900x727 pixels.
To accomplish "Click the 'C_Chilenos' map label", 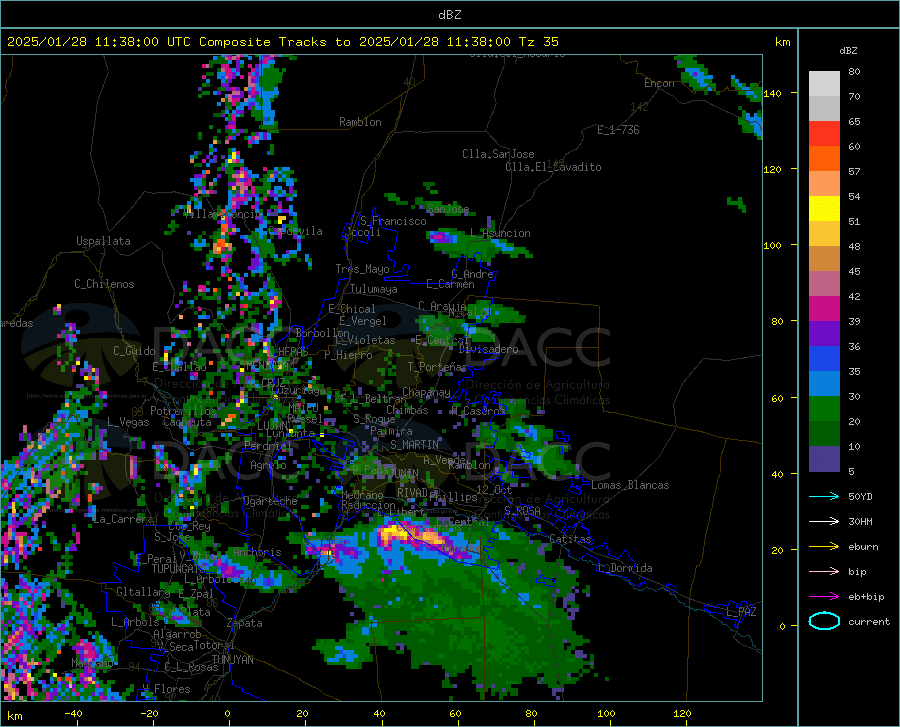I will pos(104,284).
